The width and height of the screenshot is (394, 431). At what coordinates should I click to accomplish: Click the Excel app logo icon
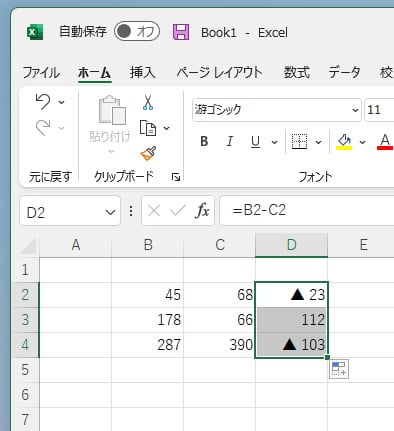point(35,32)
